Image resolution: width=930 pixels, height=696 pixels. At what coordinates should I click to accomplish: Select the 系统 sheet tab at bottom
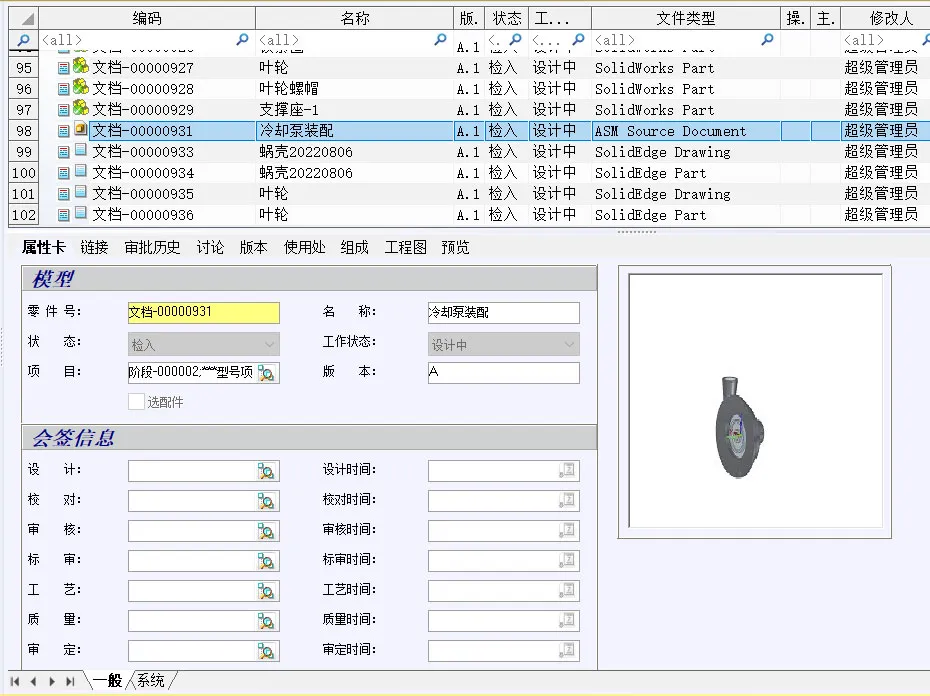pos(151,681)
